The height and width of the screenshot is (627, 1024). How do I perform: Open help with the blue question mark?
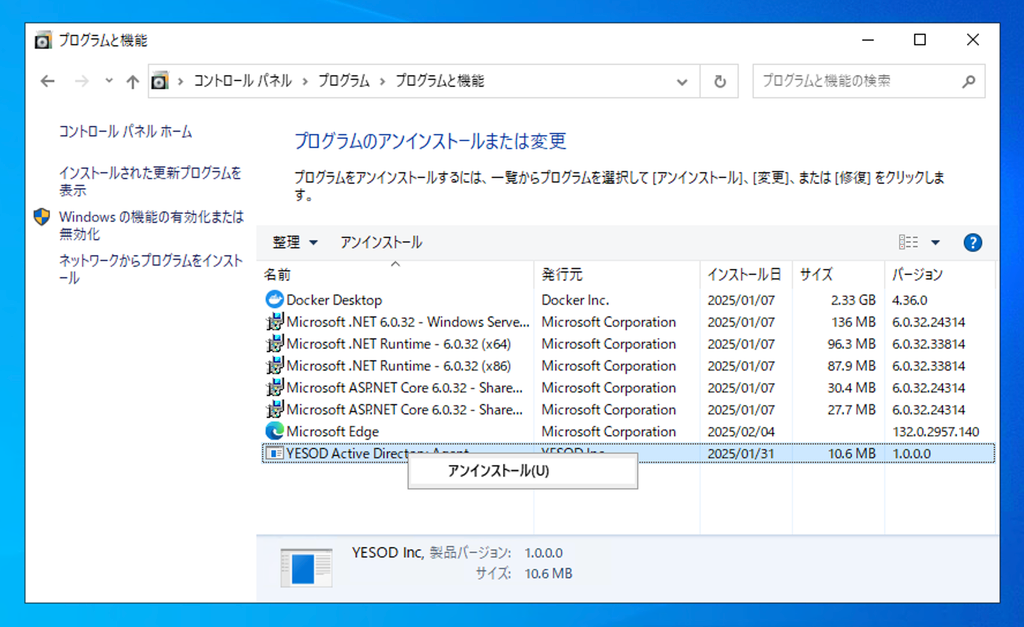[972, 242]
